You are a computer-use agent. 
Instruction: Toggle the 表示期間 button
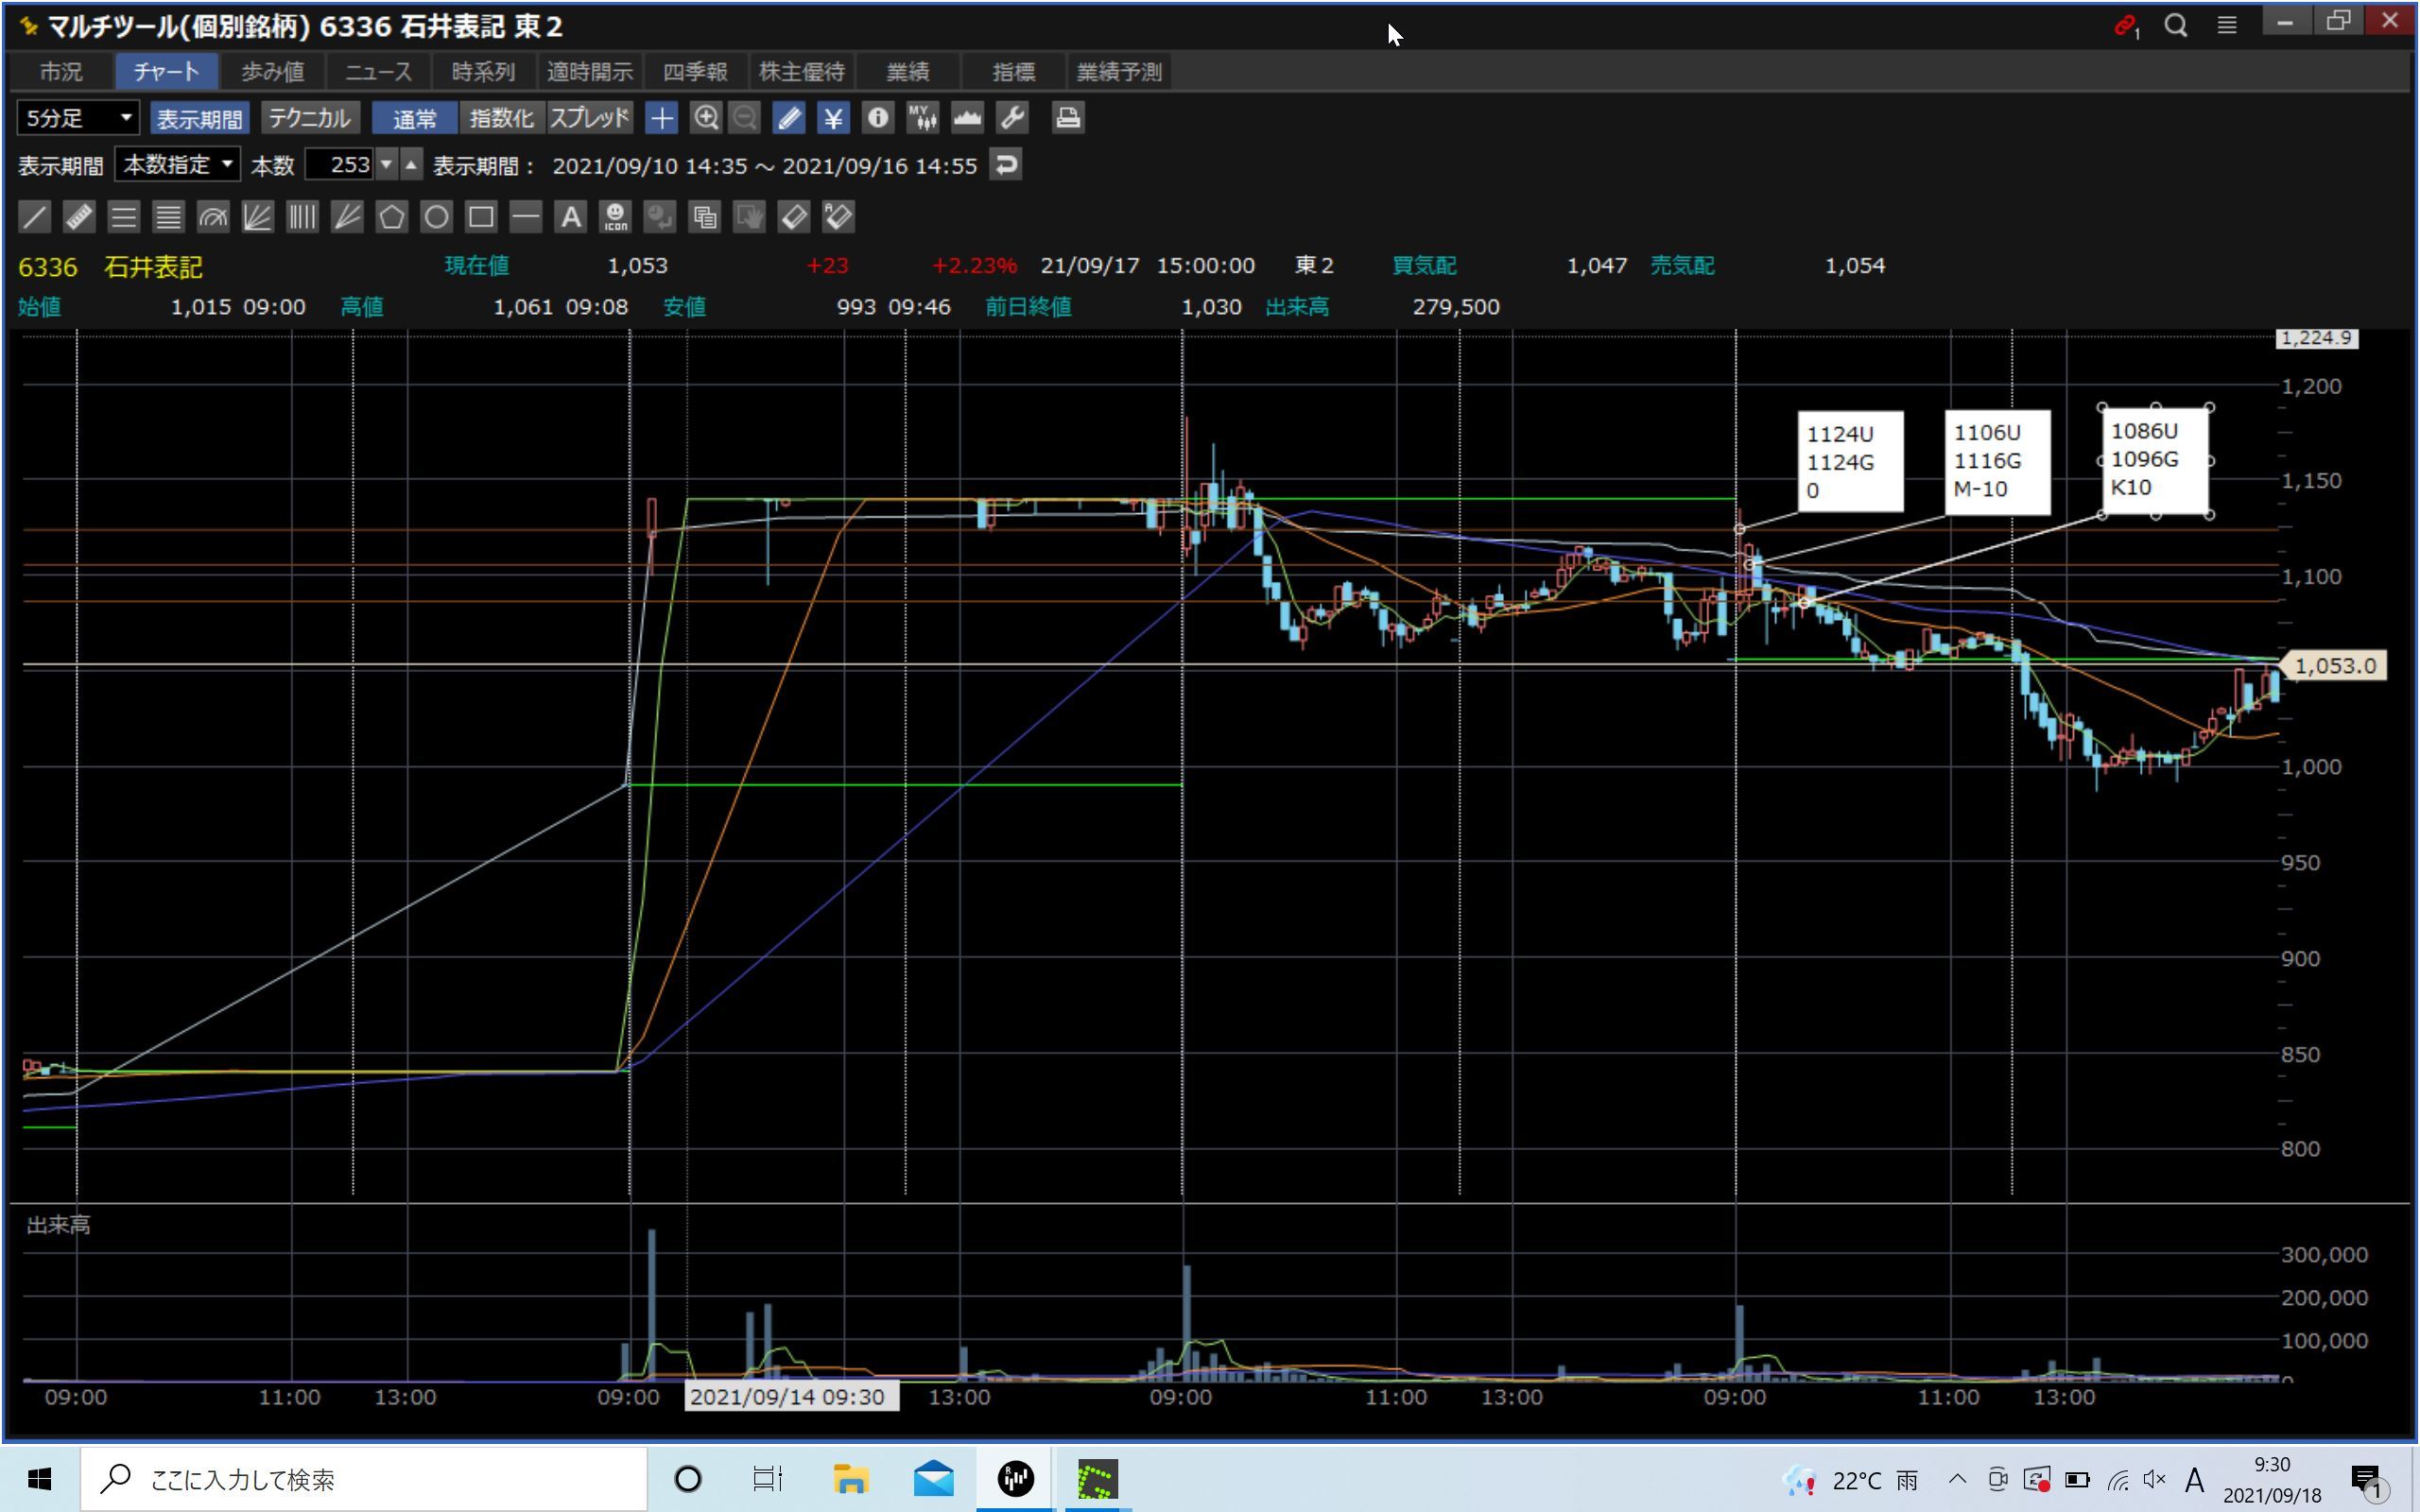(x=199, y=118)
